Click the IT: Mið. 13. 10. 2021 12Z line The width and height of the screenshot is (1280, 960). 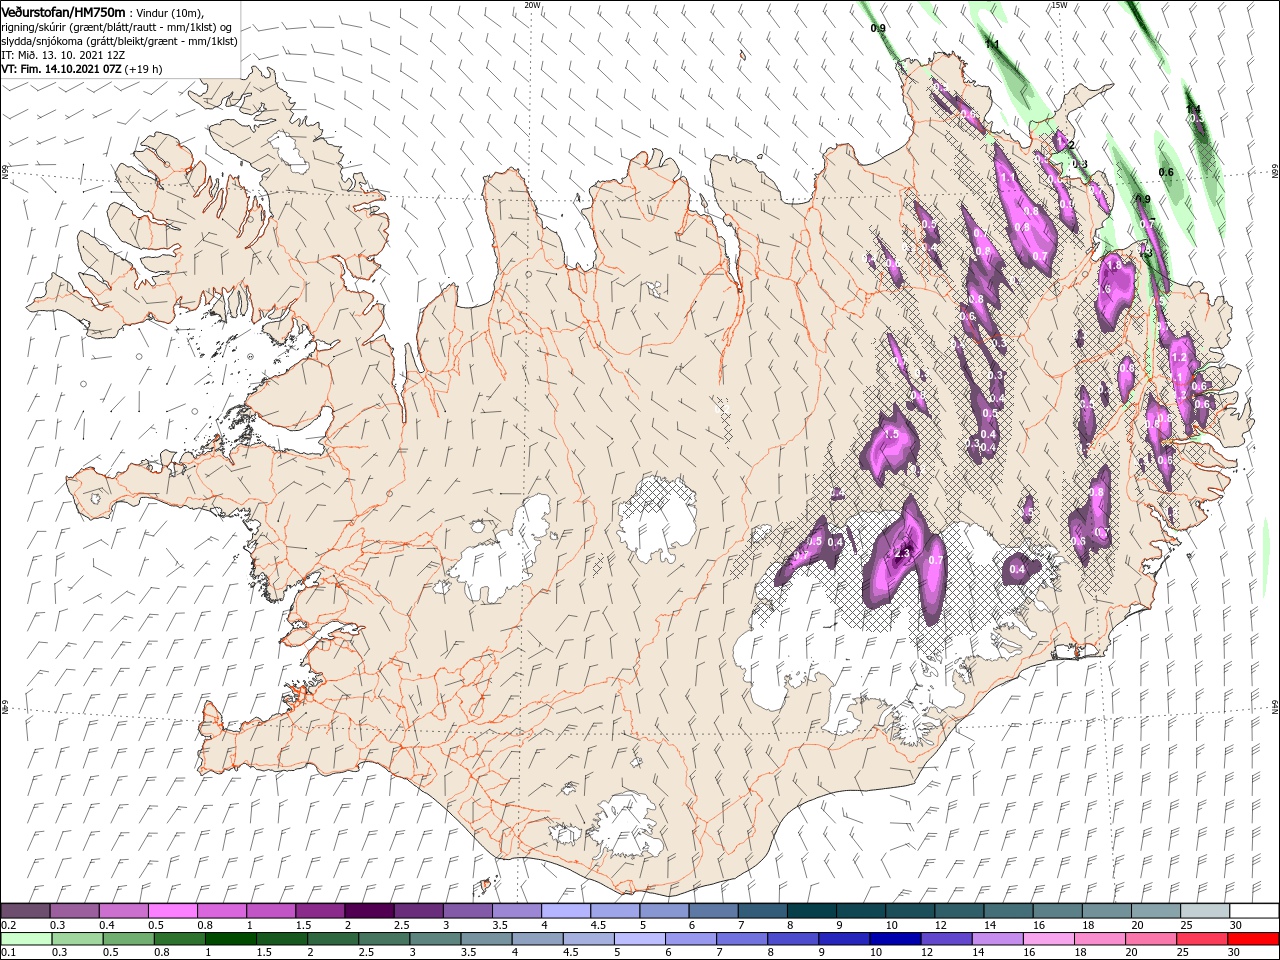tap(61, 55)
